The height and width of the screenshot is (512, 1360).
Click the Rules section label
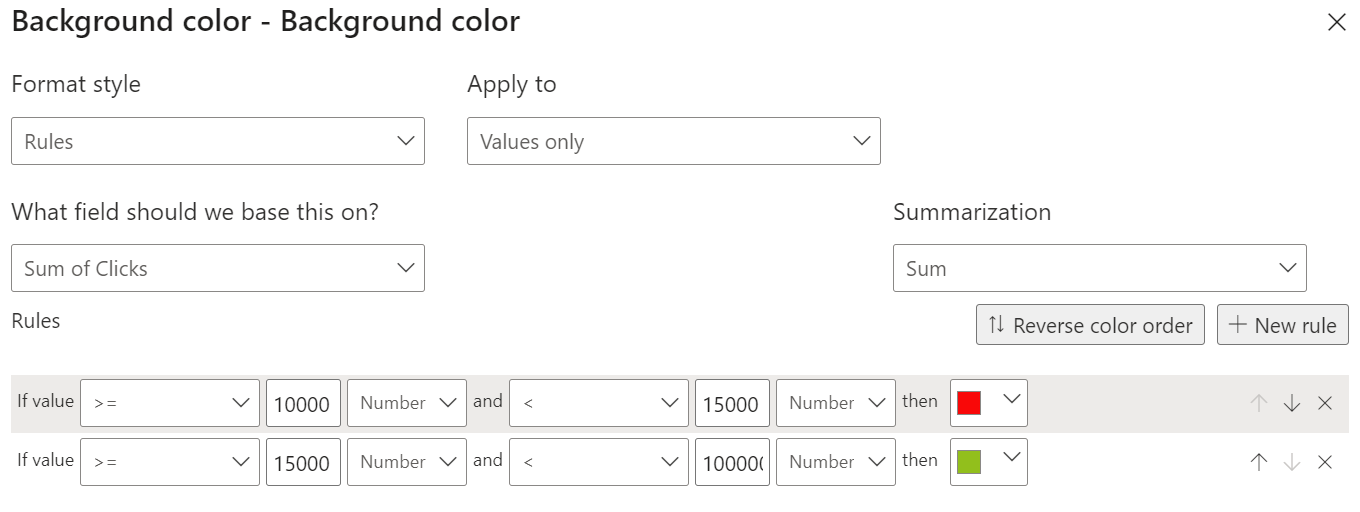[36, 321]
